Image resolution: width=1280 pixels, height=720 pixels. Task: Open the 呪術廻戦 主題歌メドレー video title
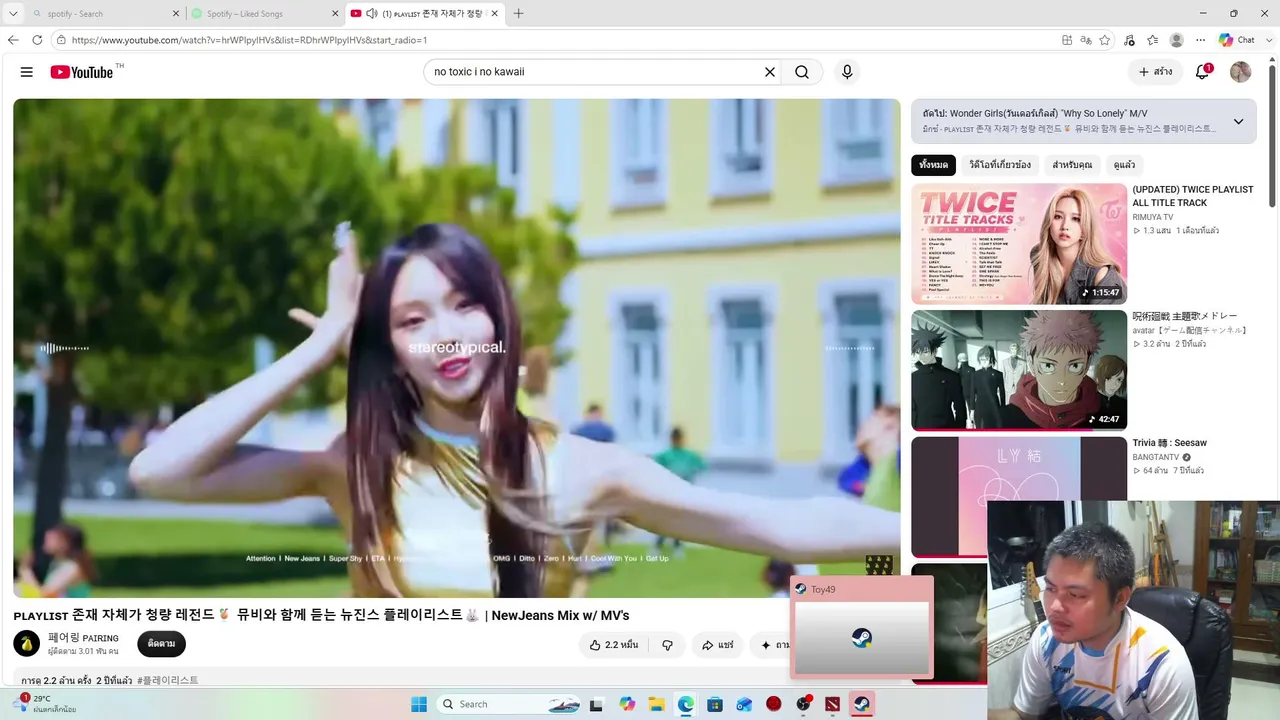click(x=1185, y=316)
